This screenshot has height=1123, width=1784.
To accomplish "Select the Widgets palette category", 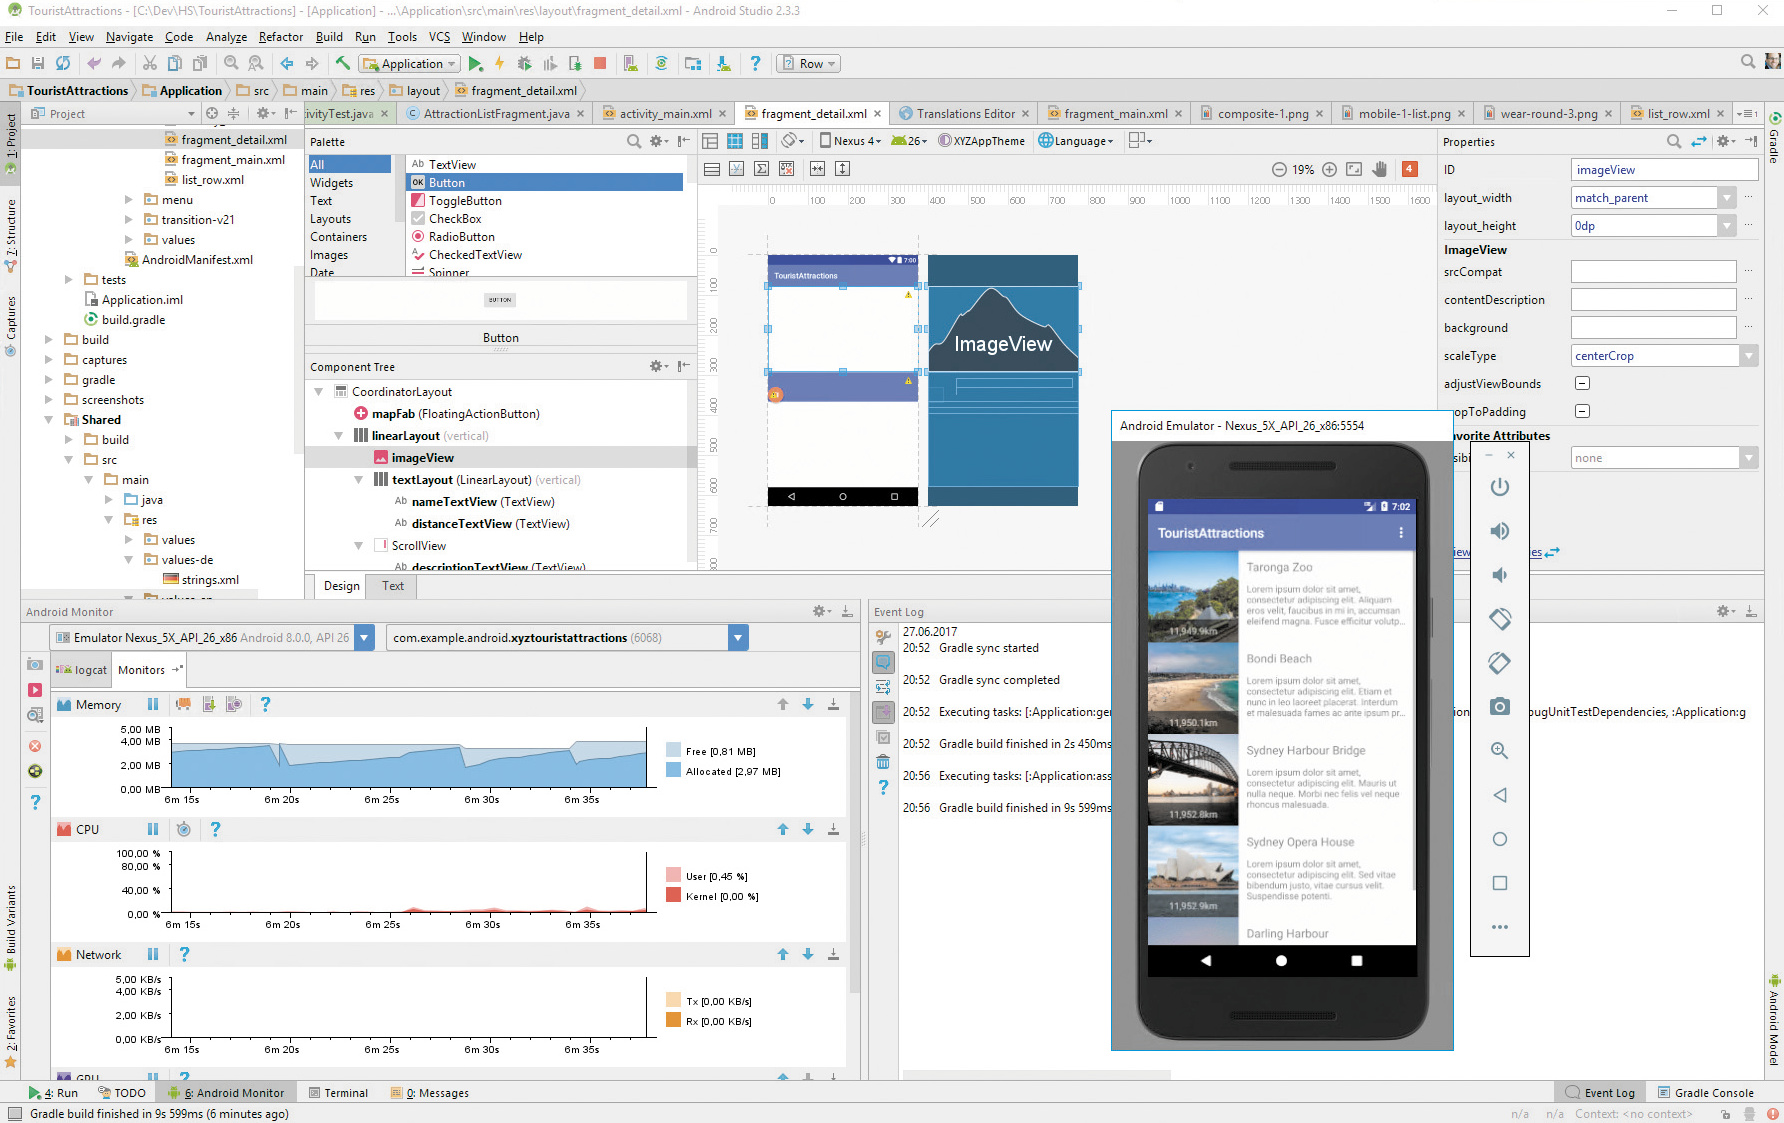I will [x=331, y=183].
